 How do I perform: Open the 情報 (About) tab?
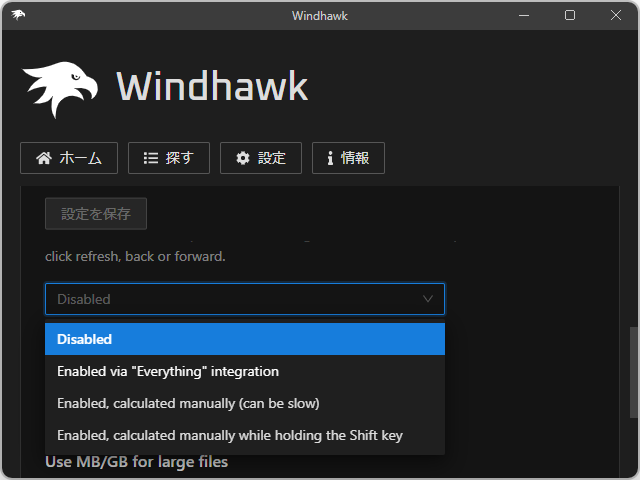tap(348, 158)
